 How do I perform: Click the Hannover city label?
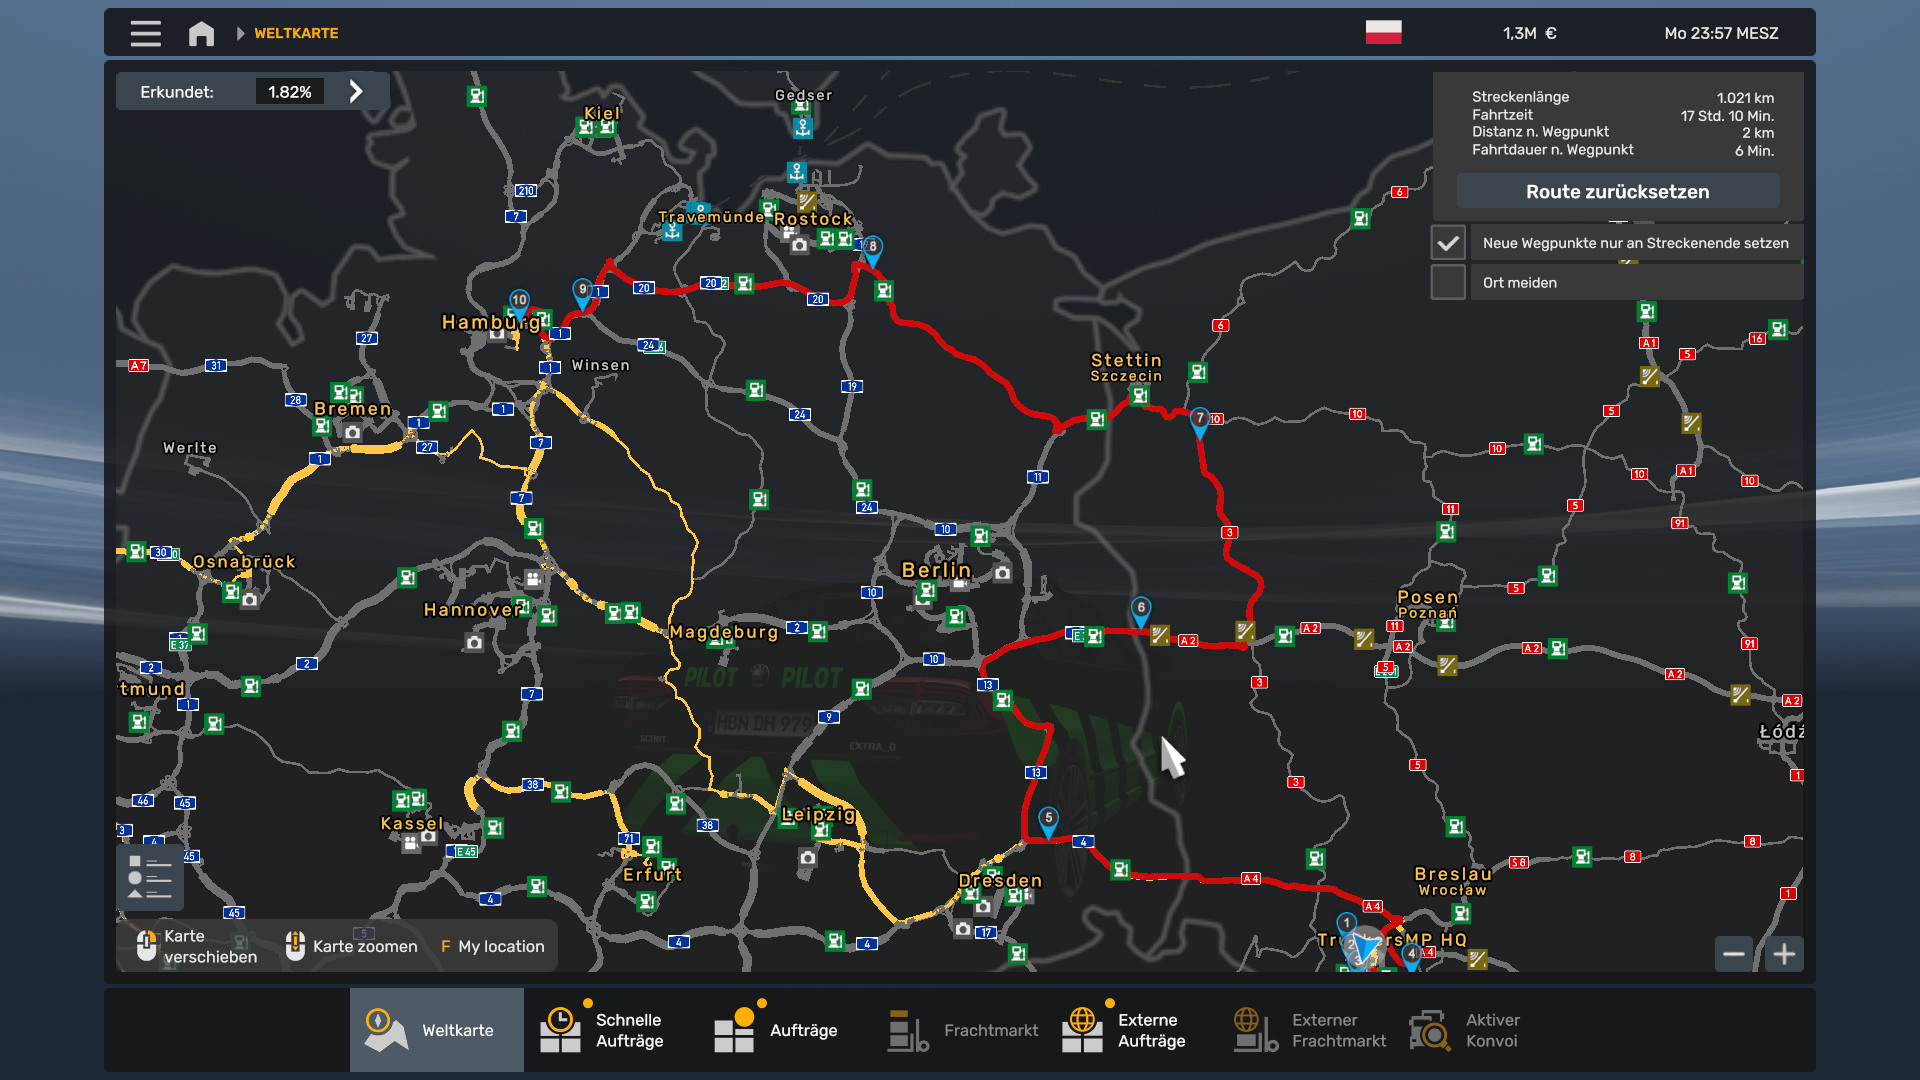click(x=473, y=610)
